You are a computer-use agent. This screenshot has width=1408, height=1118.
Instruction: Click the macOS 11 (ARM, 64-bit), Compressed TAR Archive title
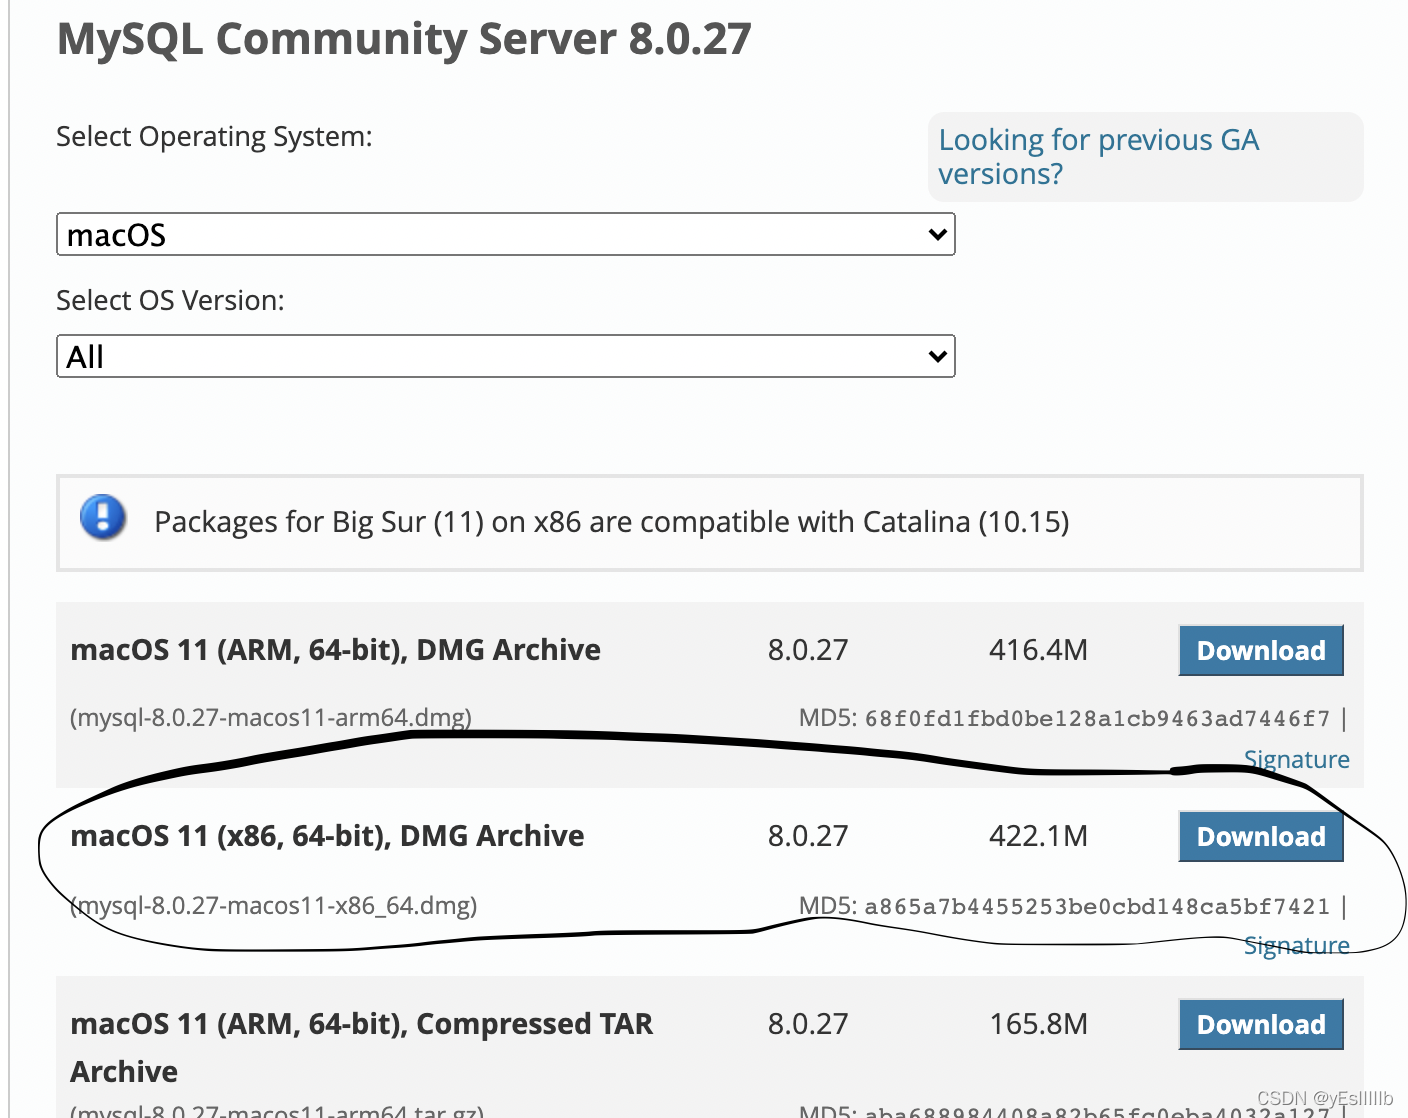[361, 1047]
